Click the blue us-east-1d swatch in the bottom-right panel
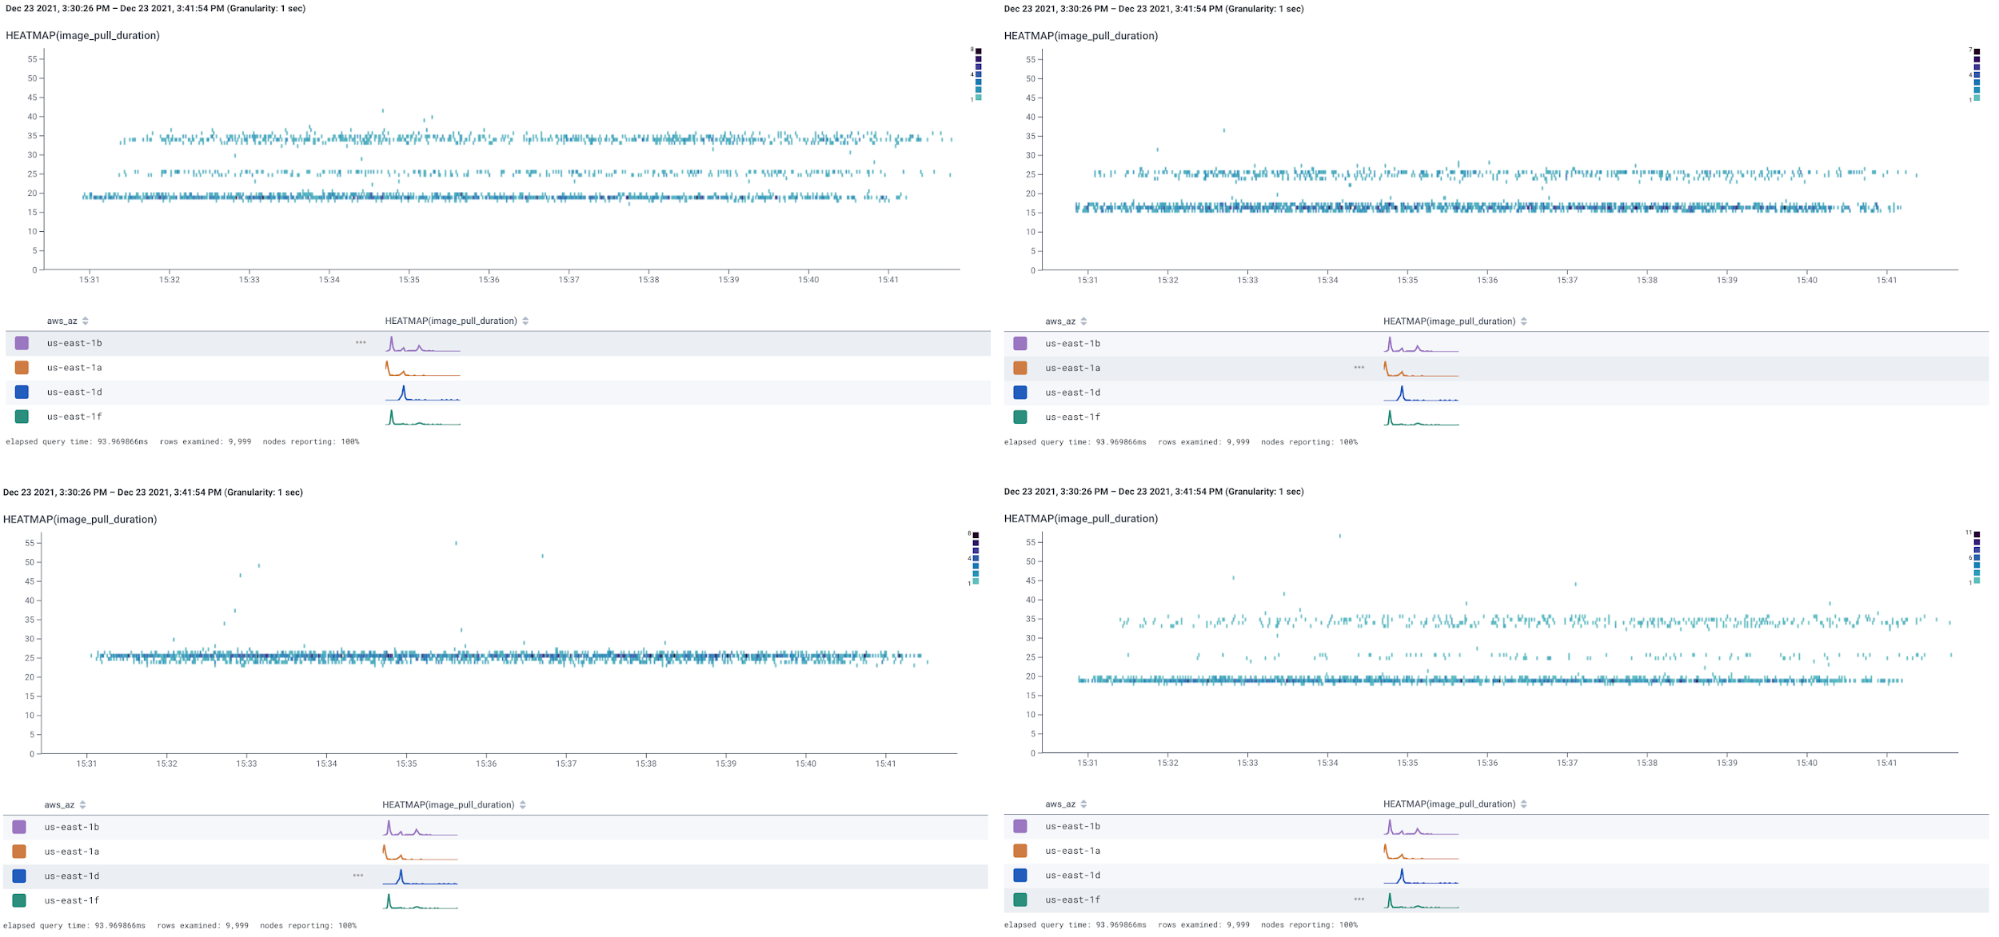Screen dimensions: 1999x937 (x=1020, y=875)
